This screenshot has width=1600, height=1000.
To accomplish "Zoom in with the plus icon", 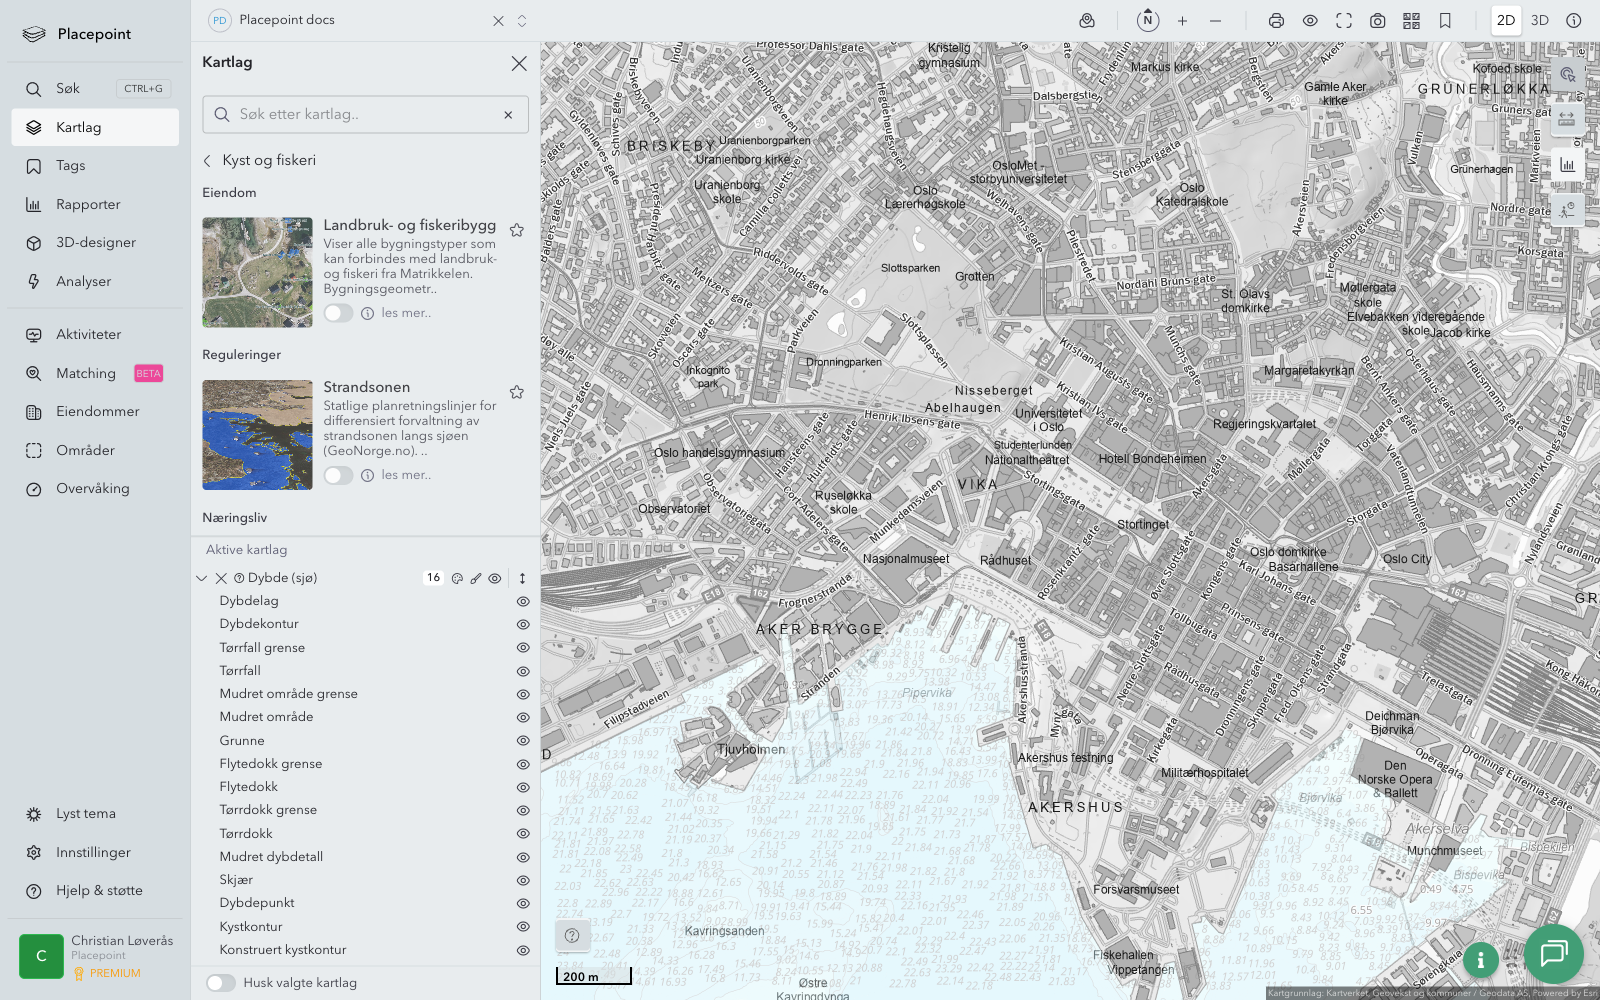I will (x=1182, y=21).
